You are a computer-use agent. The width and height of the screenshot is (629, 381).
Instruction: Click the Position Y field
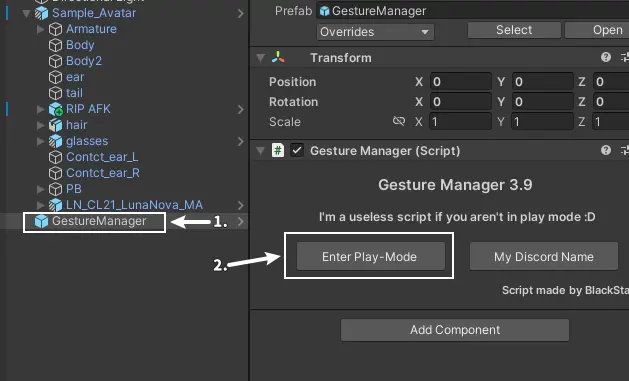[542, 81]
